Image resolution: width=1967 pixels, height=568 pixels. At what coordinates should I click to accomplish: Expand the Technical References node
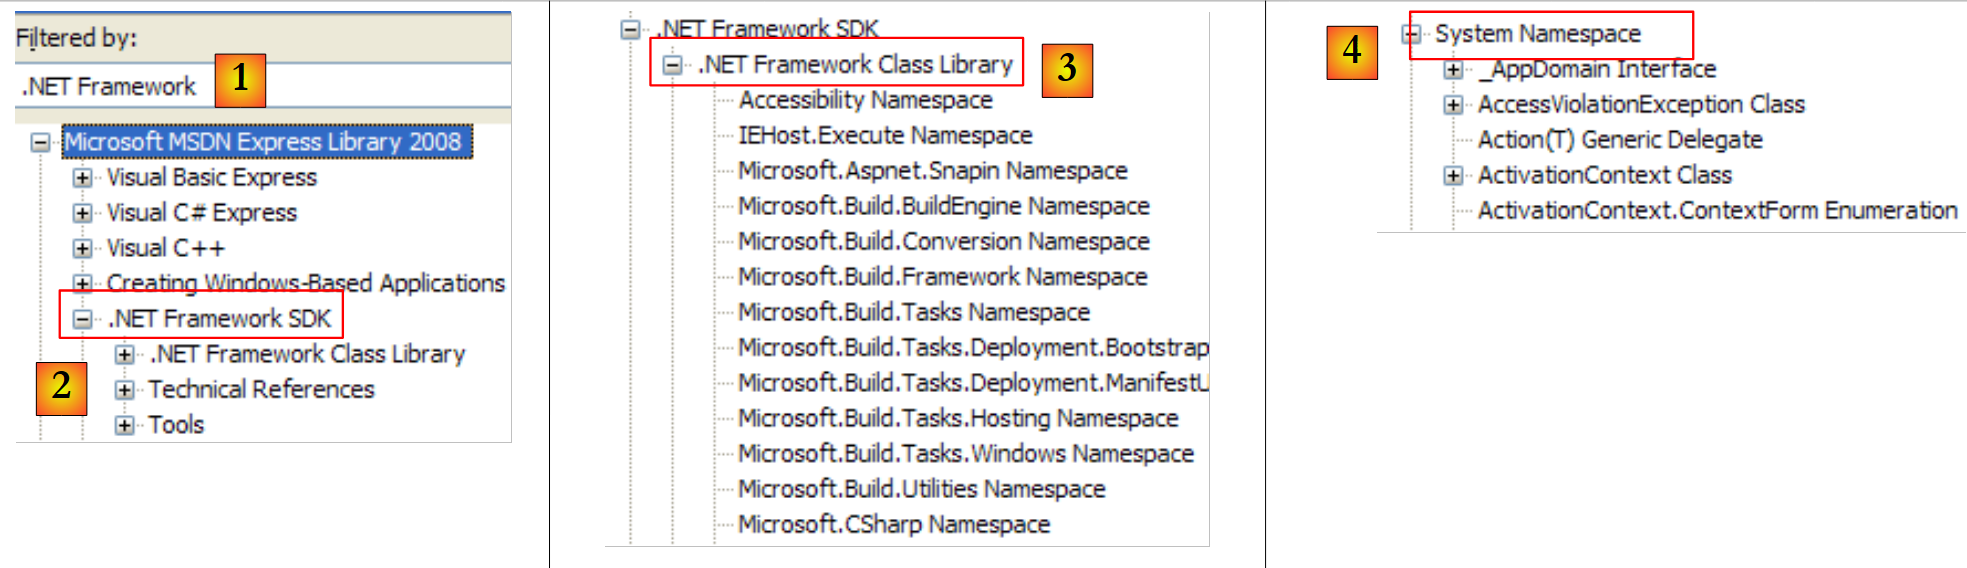[x=124, y=390]
